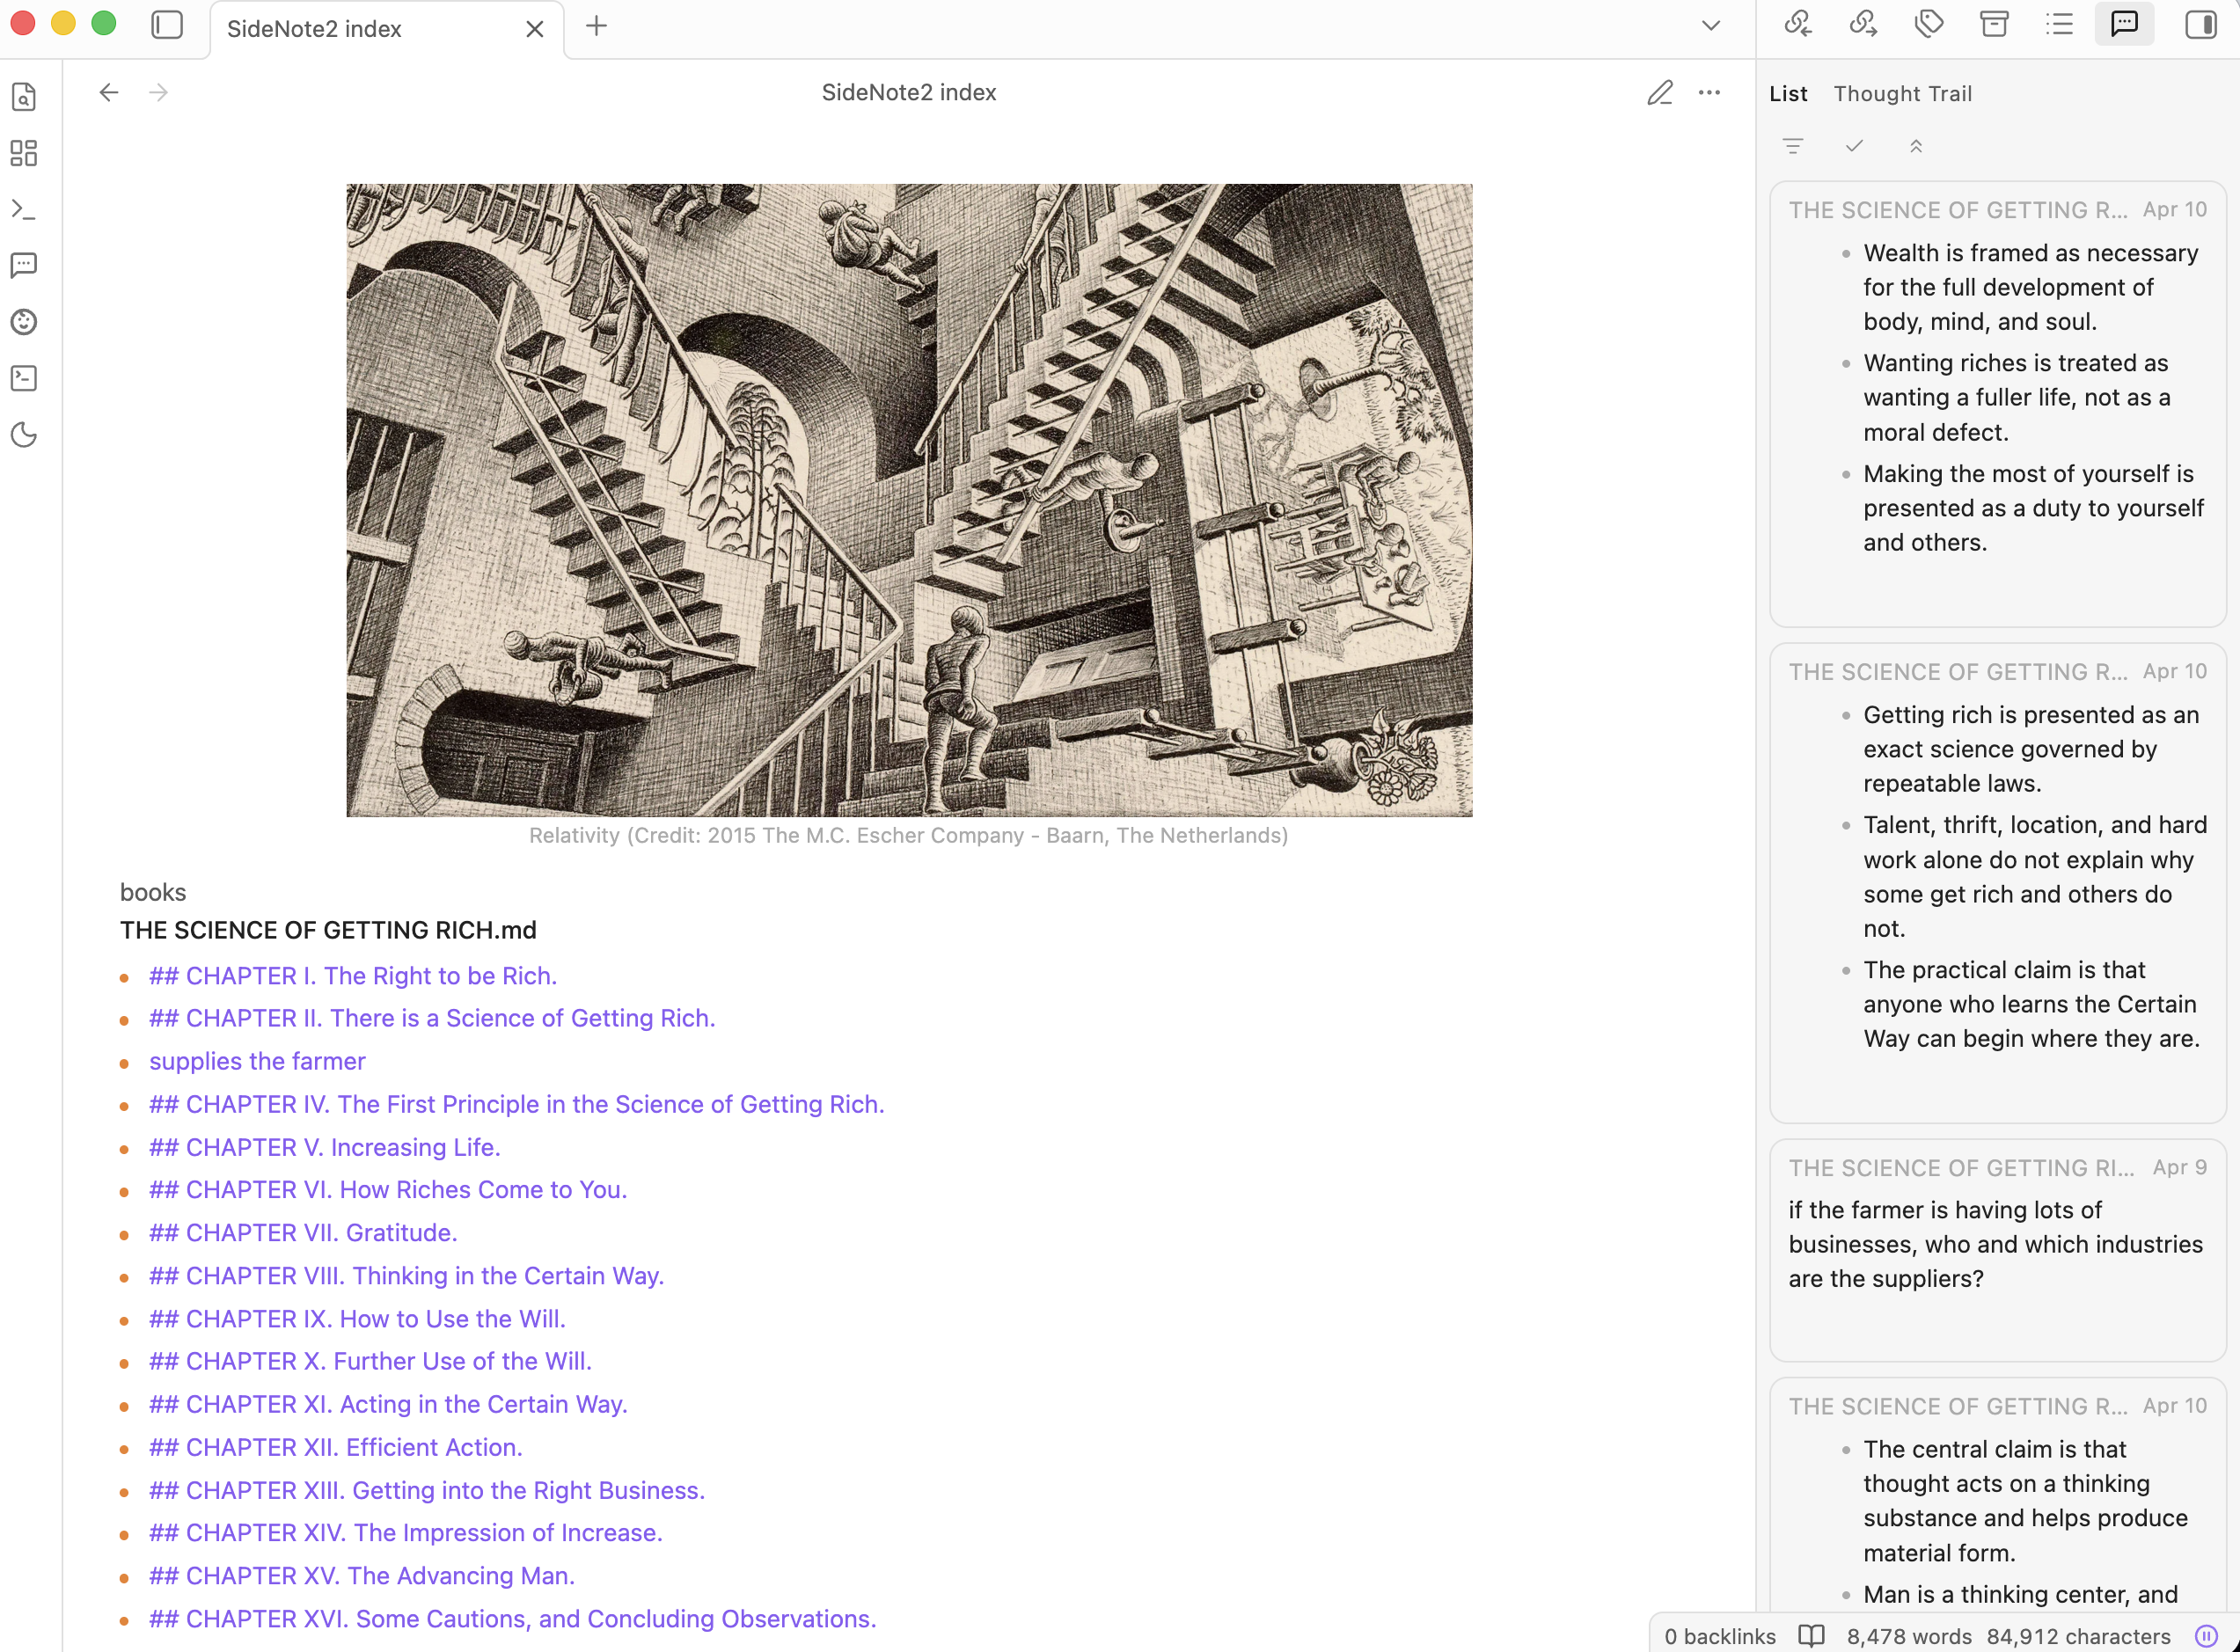Click 0 backlinks in status bar
2240x1652 pixels.
1720,1636
